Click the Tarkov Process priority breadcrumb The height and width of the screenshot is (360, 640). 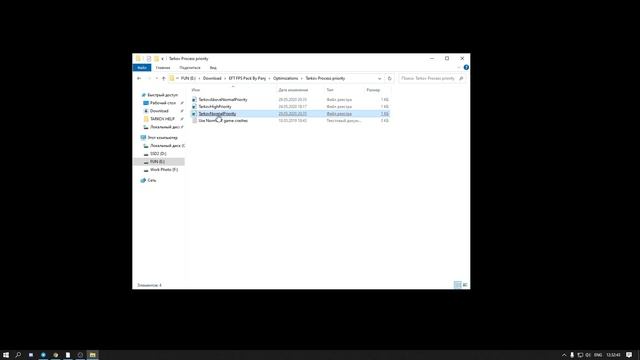tap(325, 78)
